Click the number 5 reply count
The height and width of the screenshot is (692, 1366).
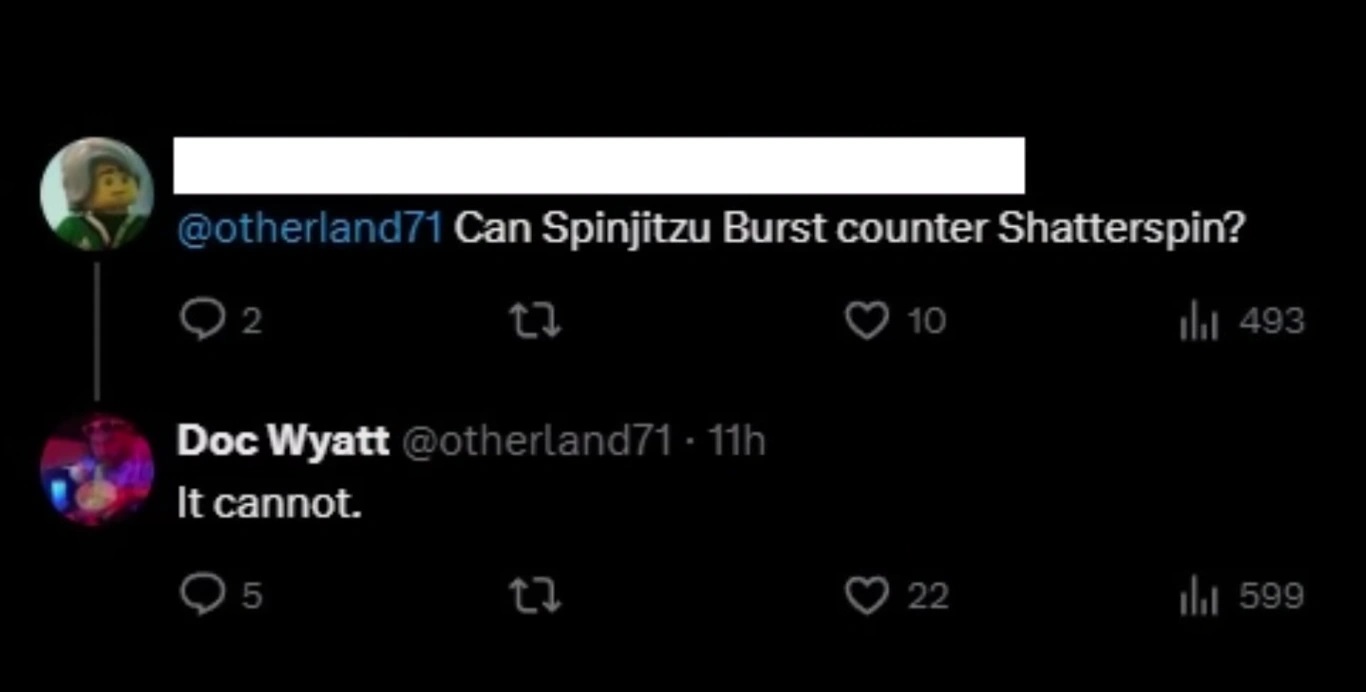coord(252,596)
